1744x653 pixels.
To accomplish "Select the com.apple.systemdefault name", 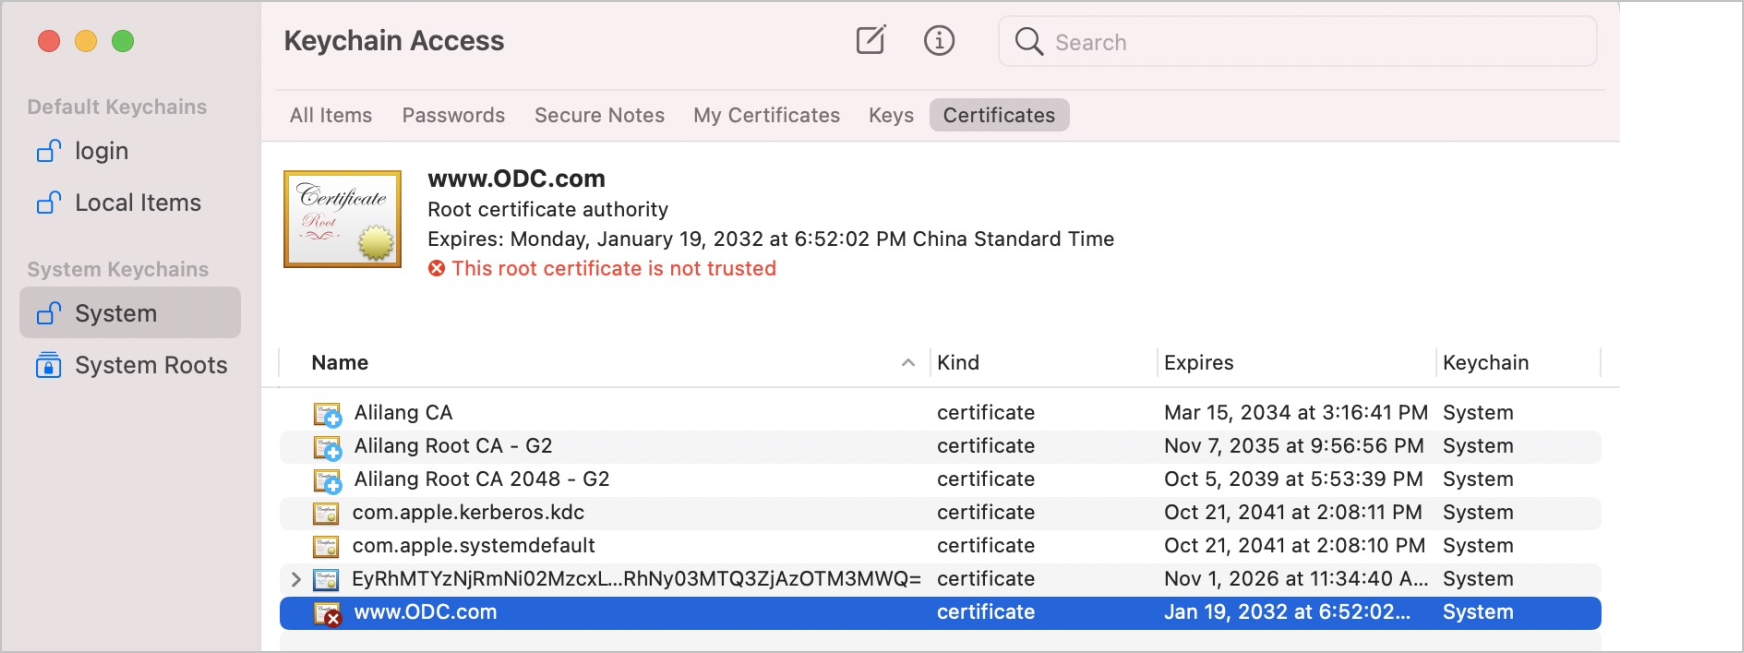I will point(473,545).
